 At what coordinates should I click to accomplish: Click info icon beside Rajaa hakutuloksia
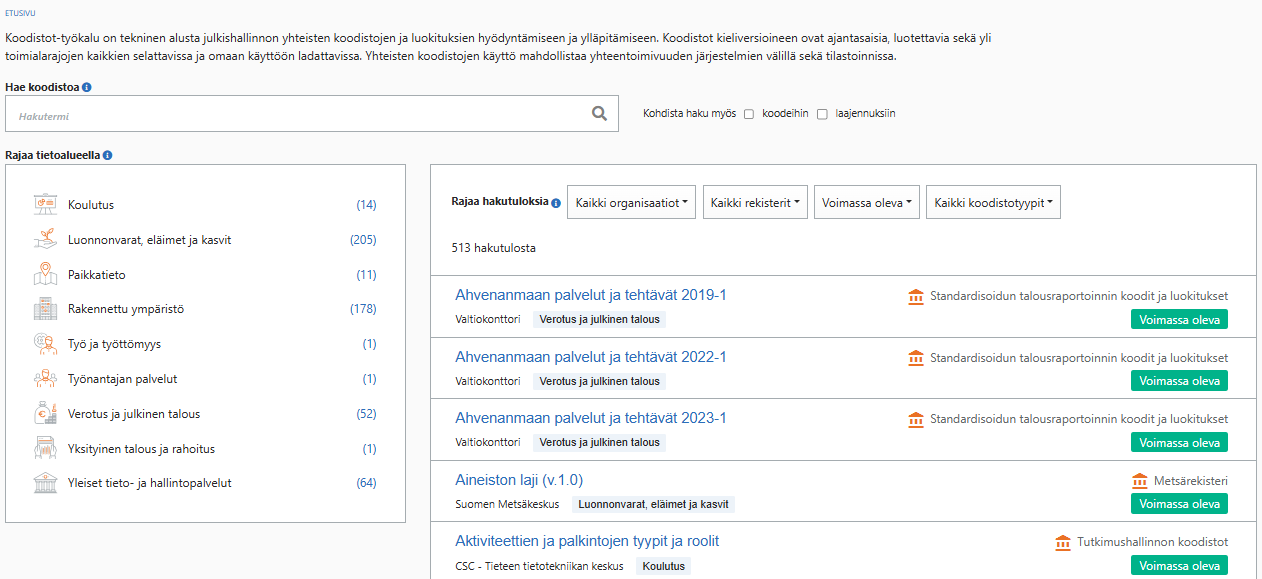[x=556, y=202]
